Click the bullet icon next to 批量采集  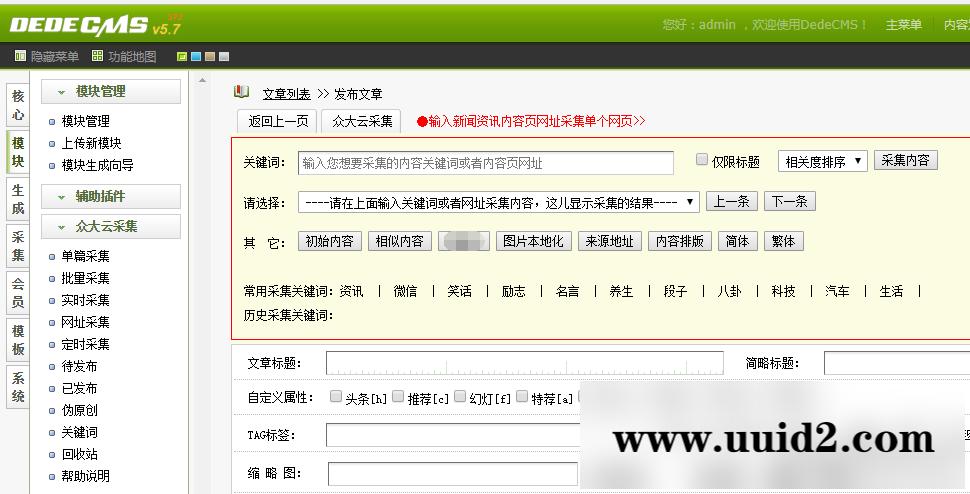pyautogui.click(x=52, y=279)
